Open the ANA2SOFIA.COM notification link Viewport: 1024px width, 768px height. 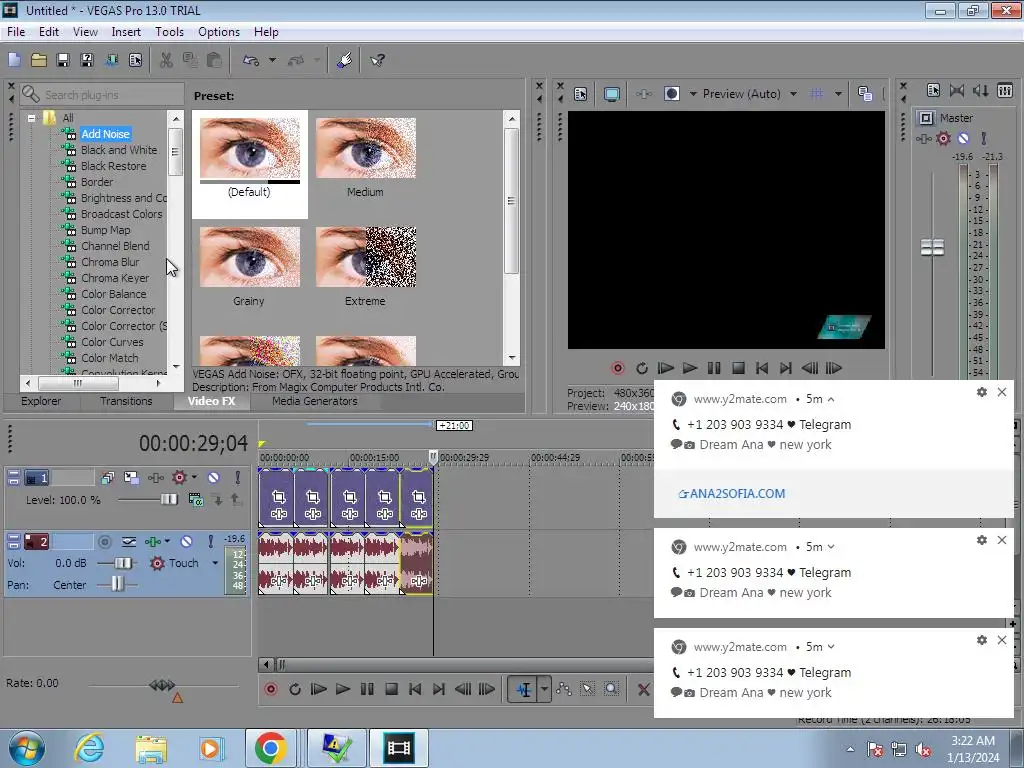click(x=731, y=494)
